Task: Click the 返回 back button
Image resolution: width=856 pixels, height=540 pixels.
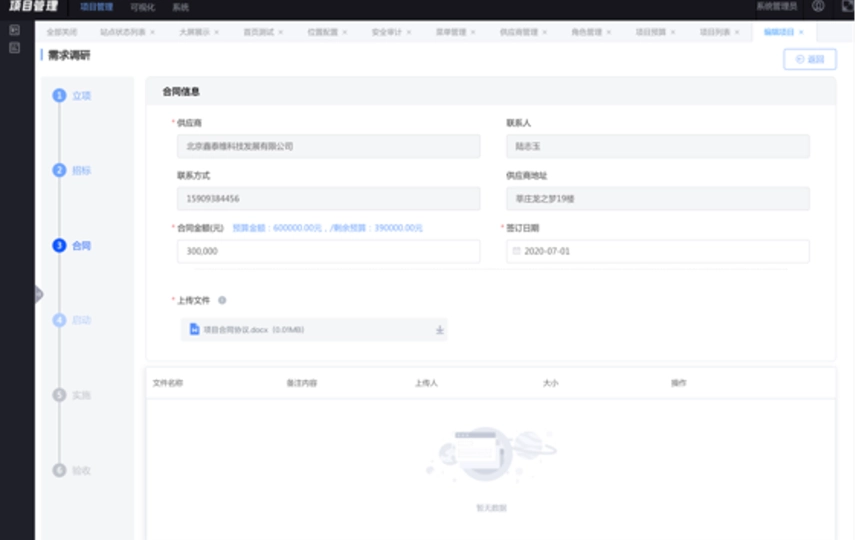Action: [x=810, y=60]
